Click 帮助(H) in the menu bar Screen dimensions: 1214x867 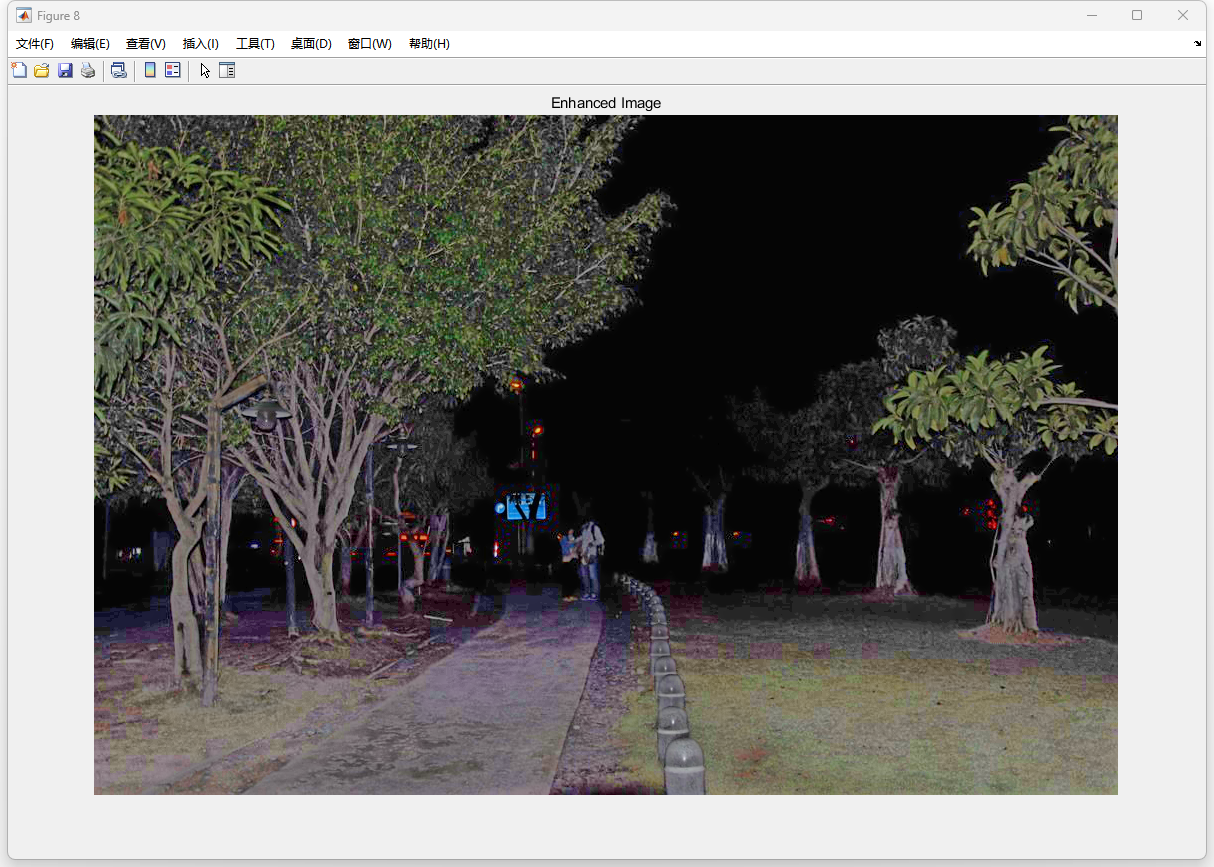point(429,44)
